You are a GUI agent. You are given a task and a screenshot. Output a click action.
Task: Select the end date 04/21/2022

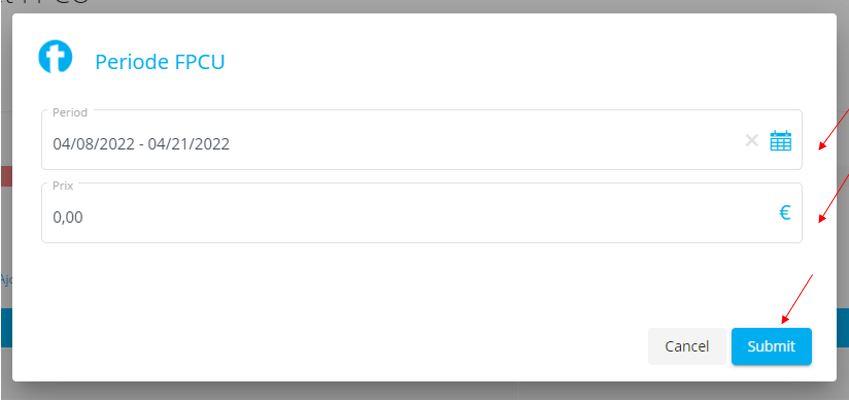coord(188,144)
